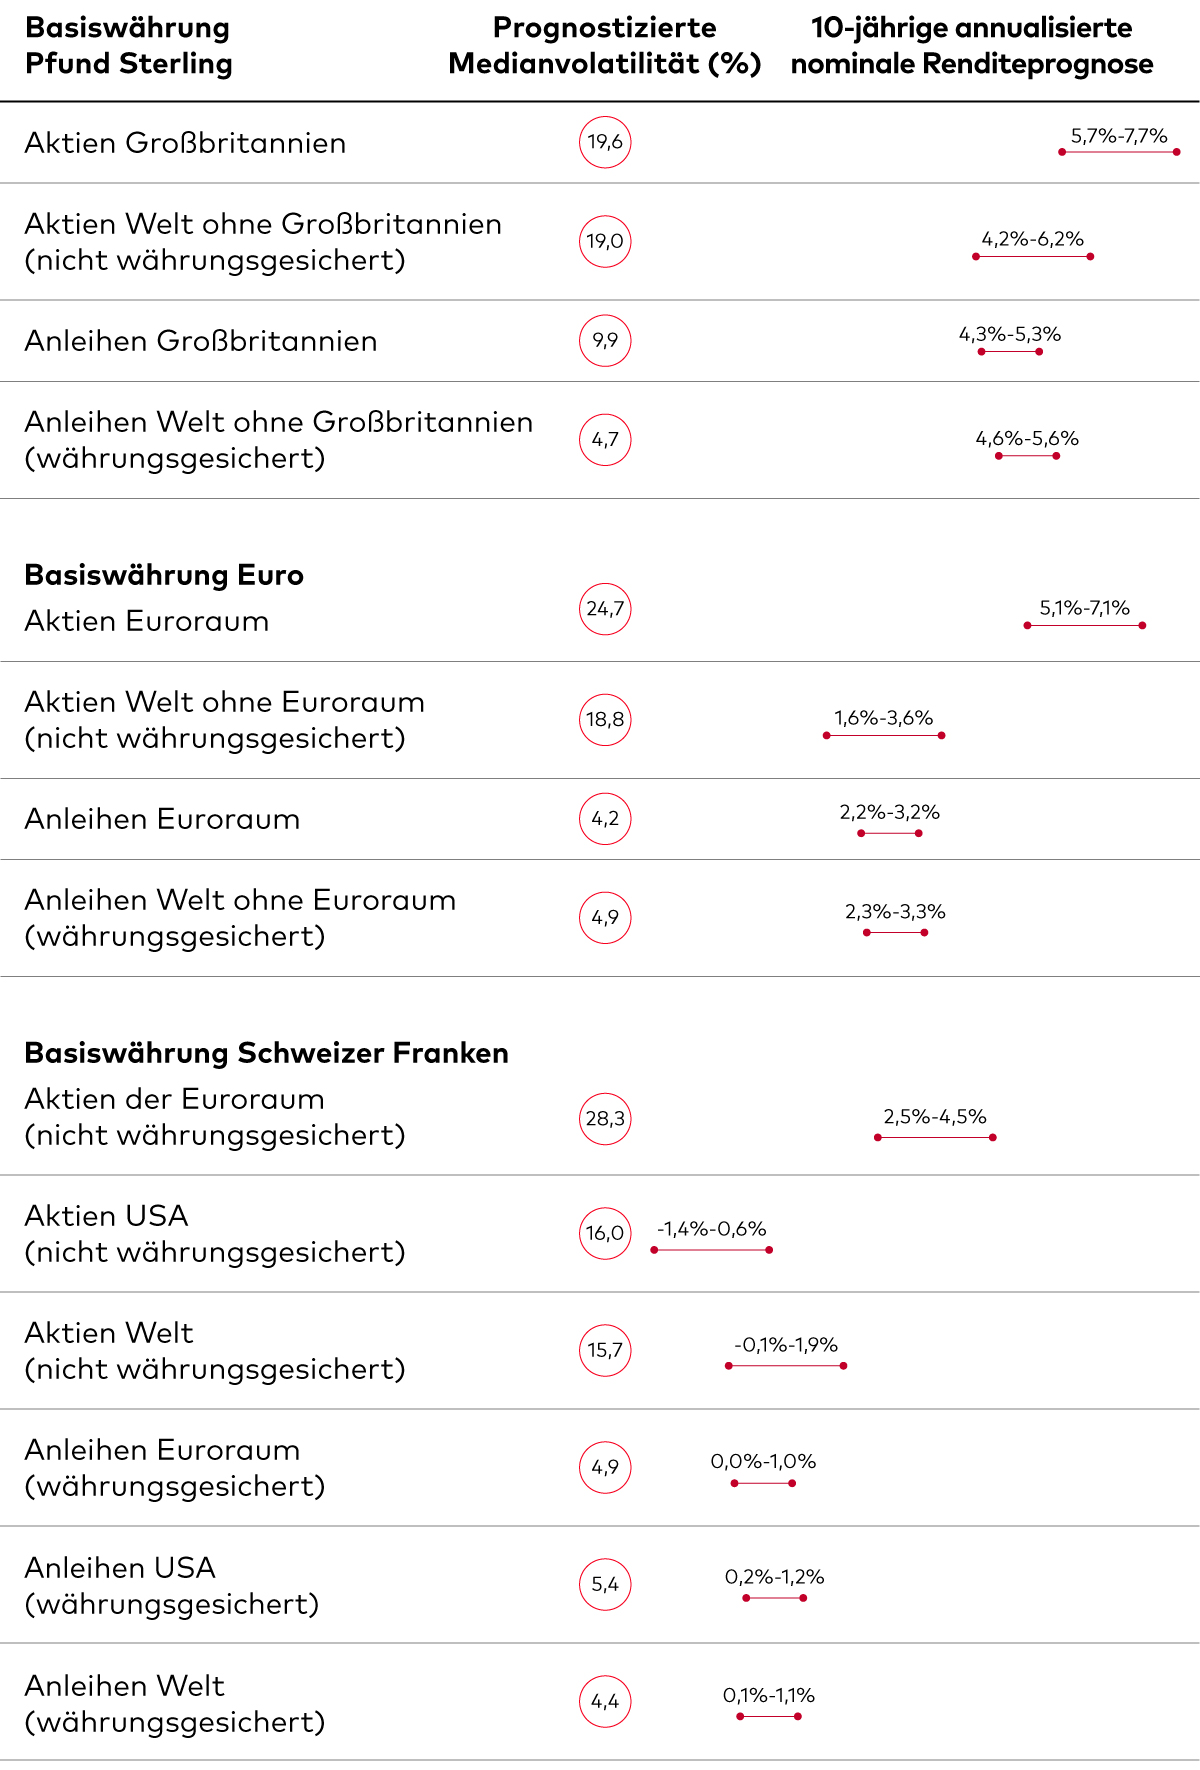The image size is (1200, 1770).
Task: Select the 'Anleihen Großbritannien' row label
Action: point(201,341)
